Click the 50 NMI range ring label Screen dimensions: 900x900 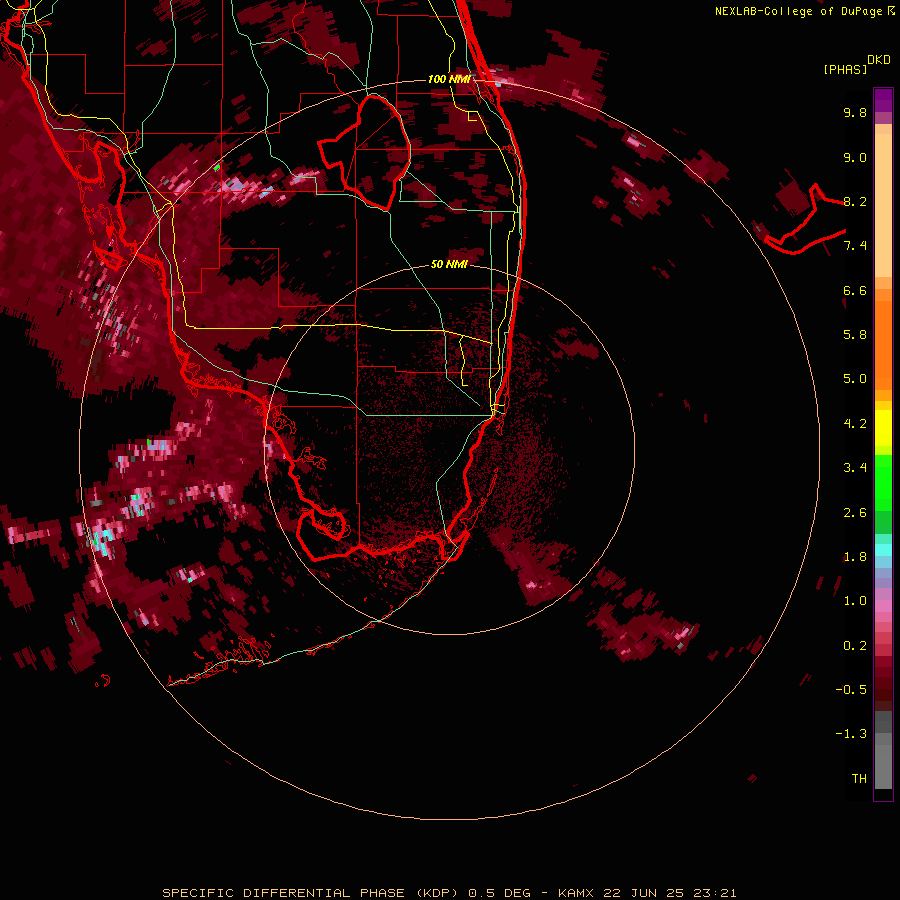pos(449,264)
